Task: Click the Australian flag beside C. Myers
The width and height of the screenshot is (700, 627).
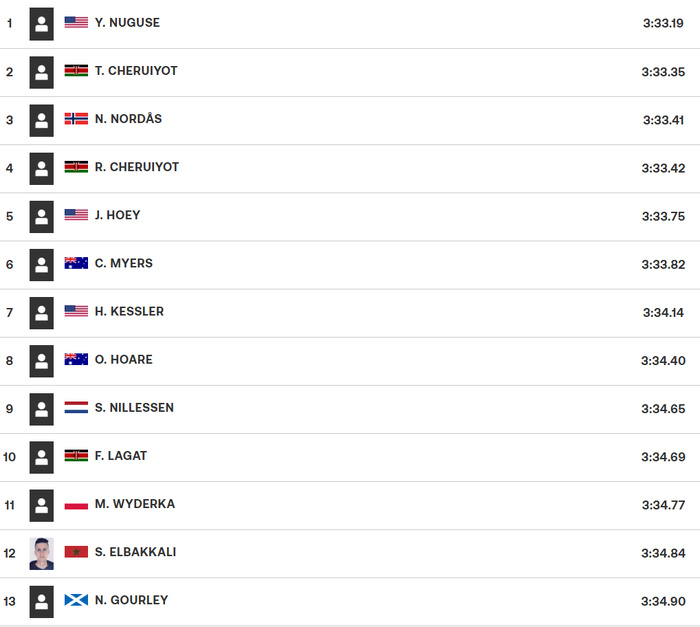Action: pyautogui.click(x=76, y=263)
